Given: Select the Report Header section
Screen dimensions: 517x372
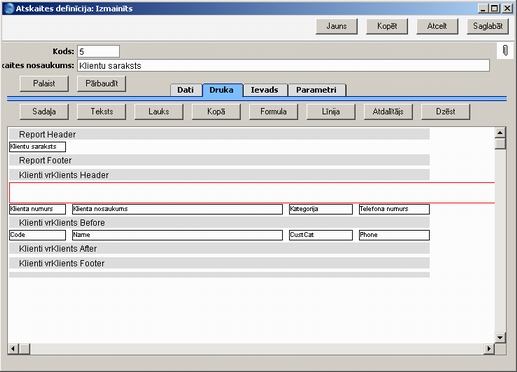Looking at the screenshot, I should pos(219,134).
